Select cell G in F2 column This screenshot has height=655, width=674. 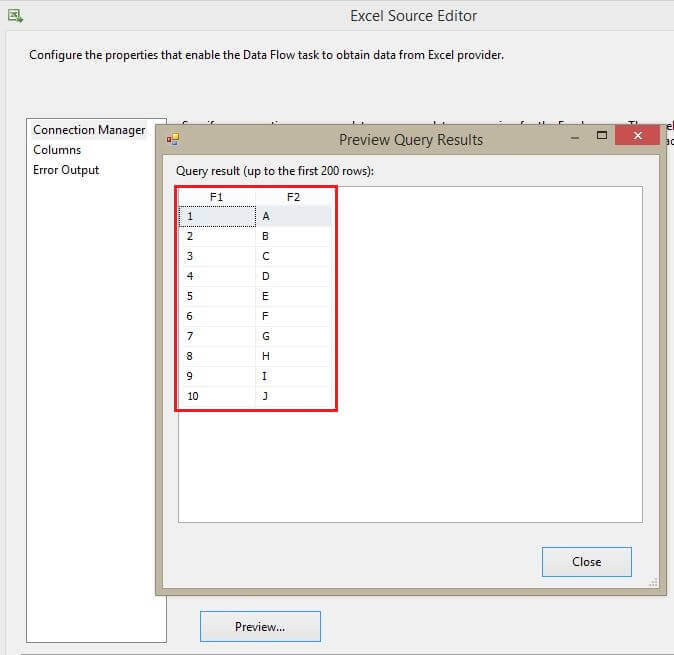tap(294, 337)
